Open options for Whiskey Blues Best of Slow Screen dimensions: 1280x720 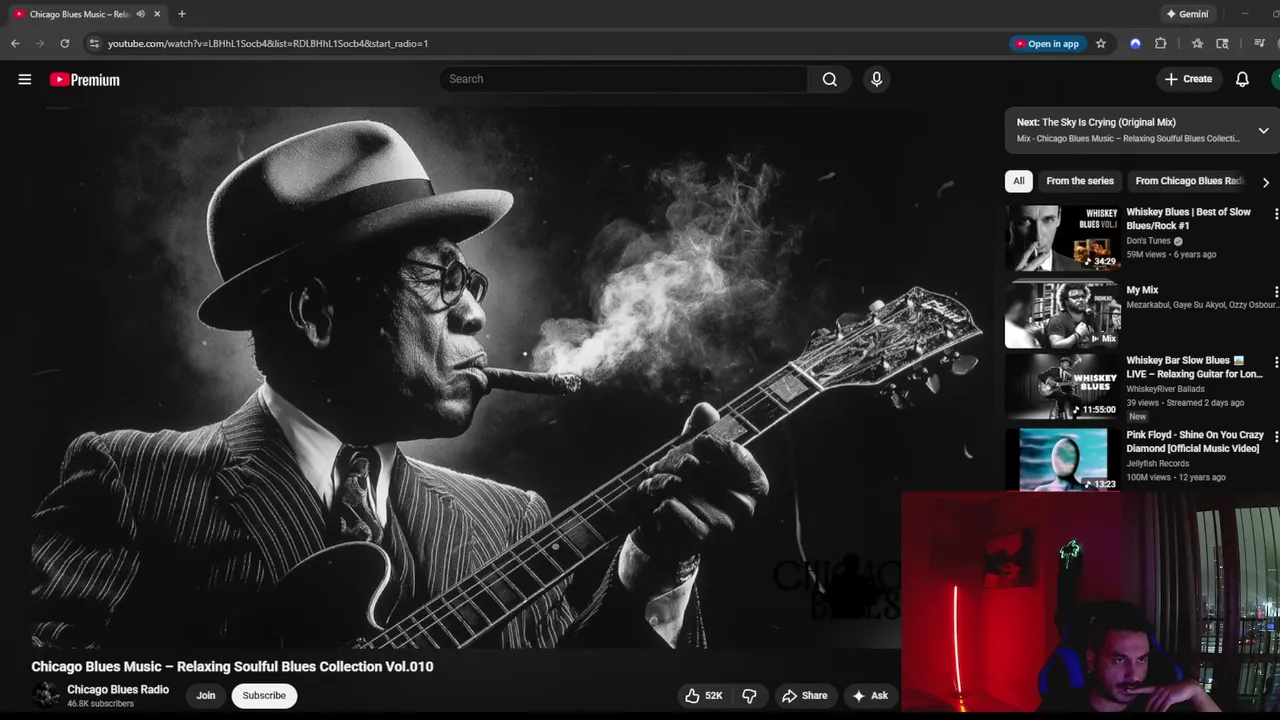click(x=1276, y=214)
